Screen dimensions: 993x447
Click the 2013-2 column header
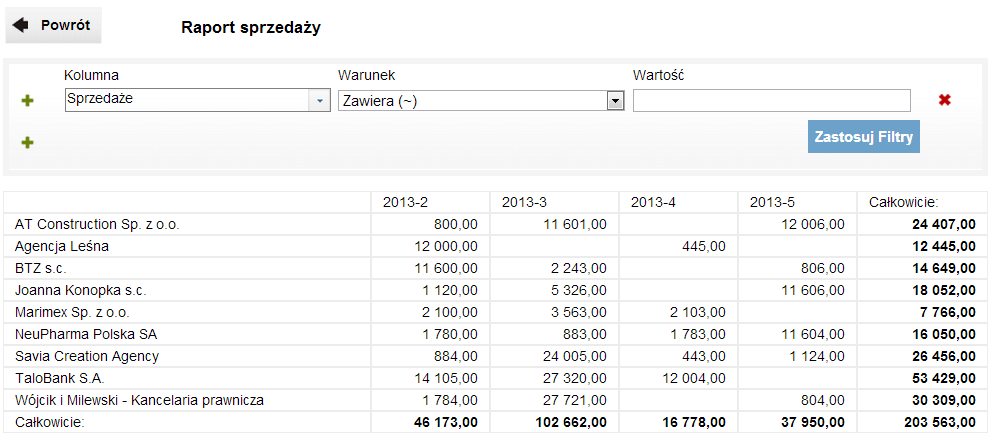(405, 202)
